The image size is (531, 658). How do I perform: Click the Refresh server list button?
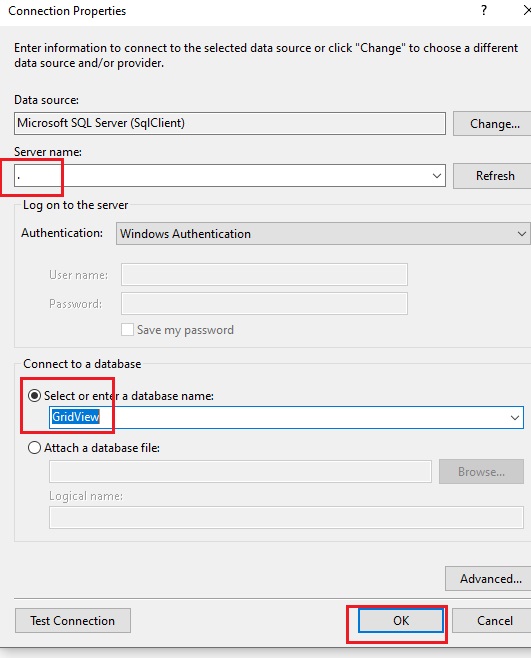tap(493, 176)
